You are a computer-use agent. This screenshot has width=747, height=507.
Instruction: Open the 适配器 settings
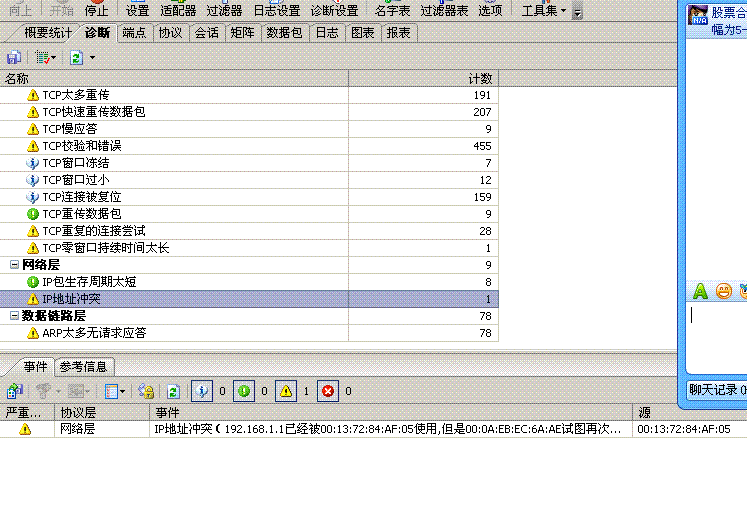(178, 10)
